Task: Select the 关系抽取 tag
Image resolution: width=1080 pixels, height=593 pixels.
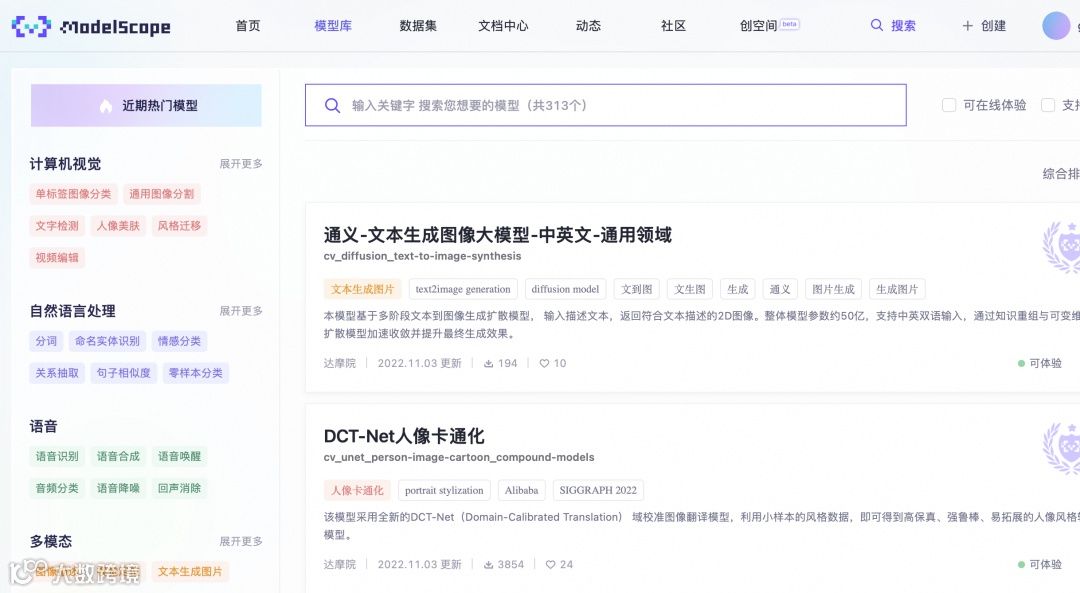Action: coord(57,373)
